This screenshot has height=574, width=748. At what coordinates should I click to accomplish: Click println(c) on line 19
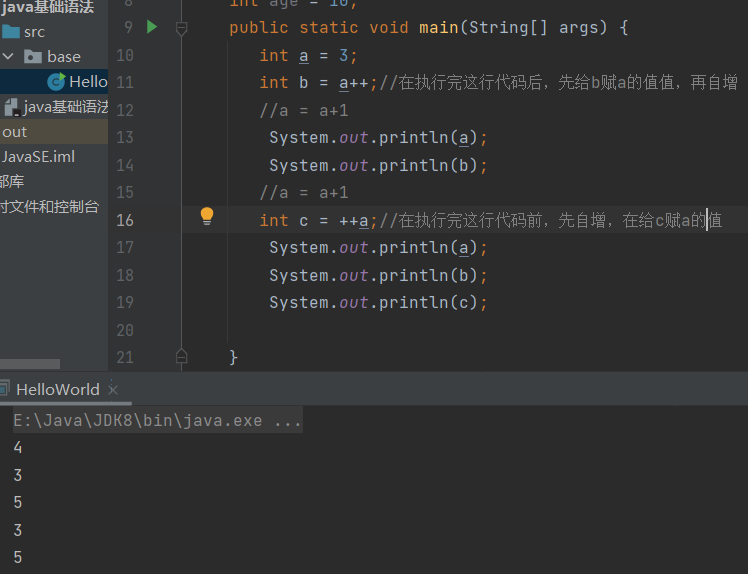(378, 303)
